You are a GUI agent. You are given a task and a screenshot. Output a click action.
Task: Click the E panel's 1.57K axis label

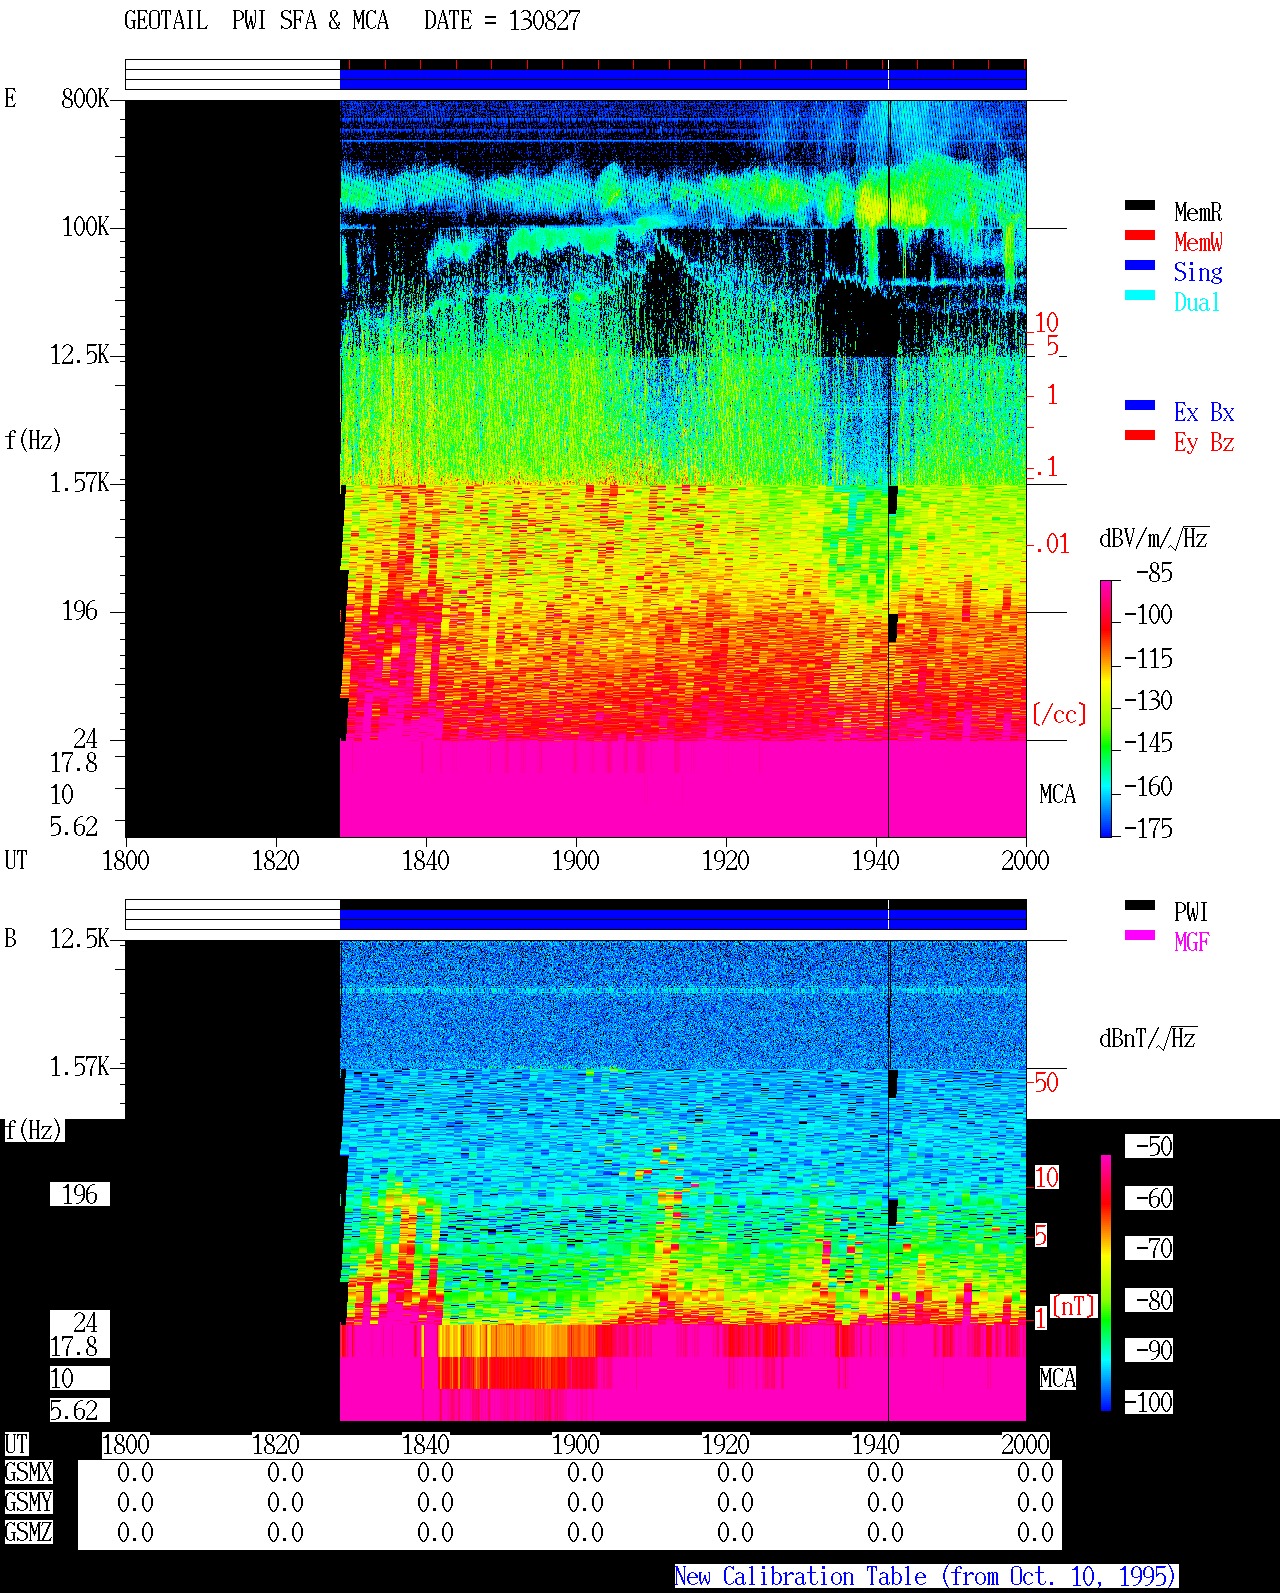coord(80,482)
